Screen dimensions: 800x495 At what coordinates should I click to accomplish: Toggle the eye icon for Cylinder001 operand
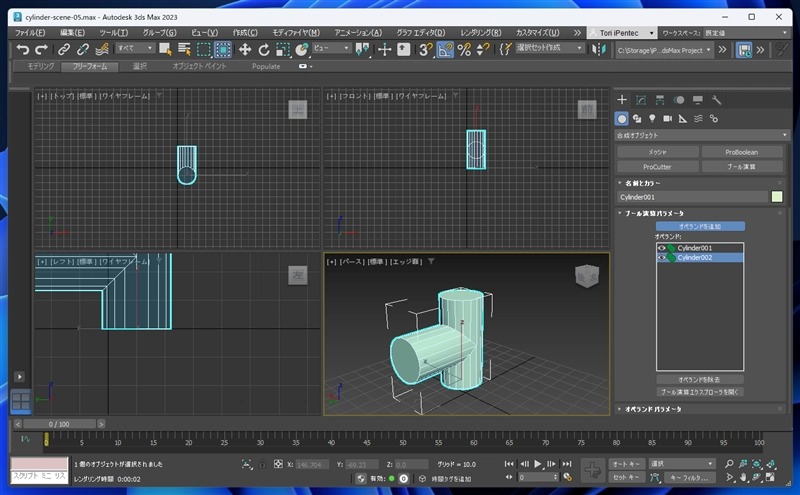point(661,248)
